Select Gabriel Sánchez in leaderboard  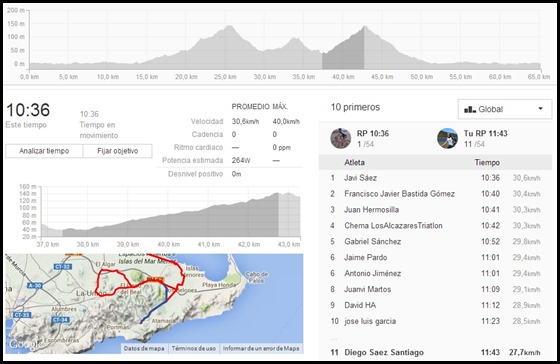coord(372,241)
